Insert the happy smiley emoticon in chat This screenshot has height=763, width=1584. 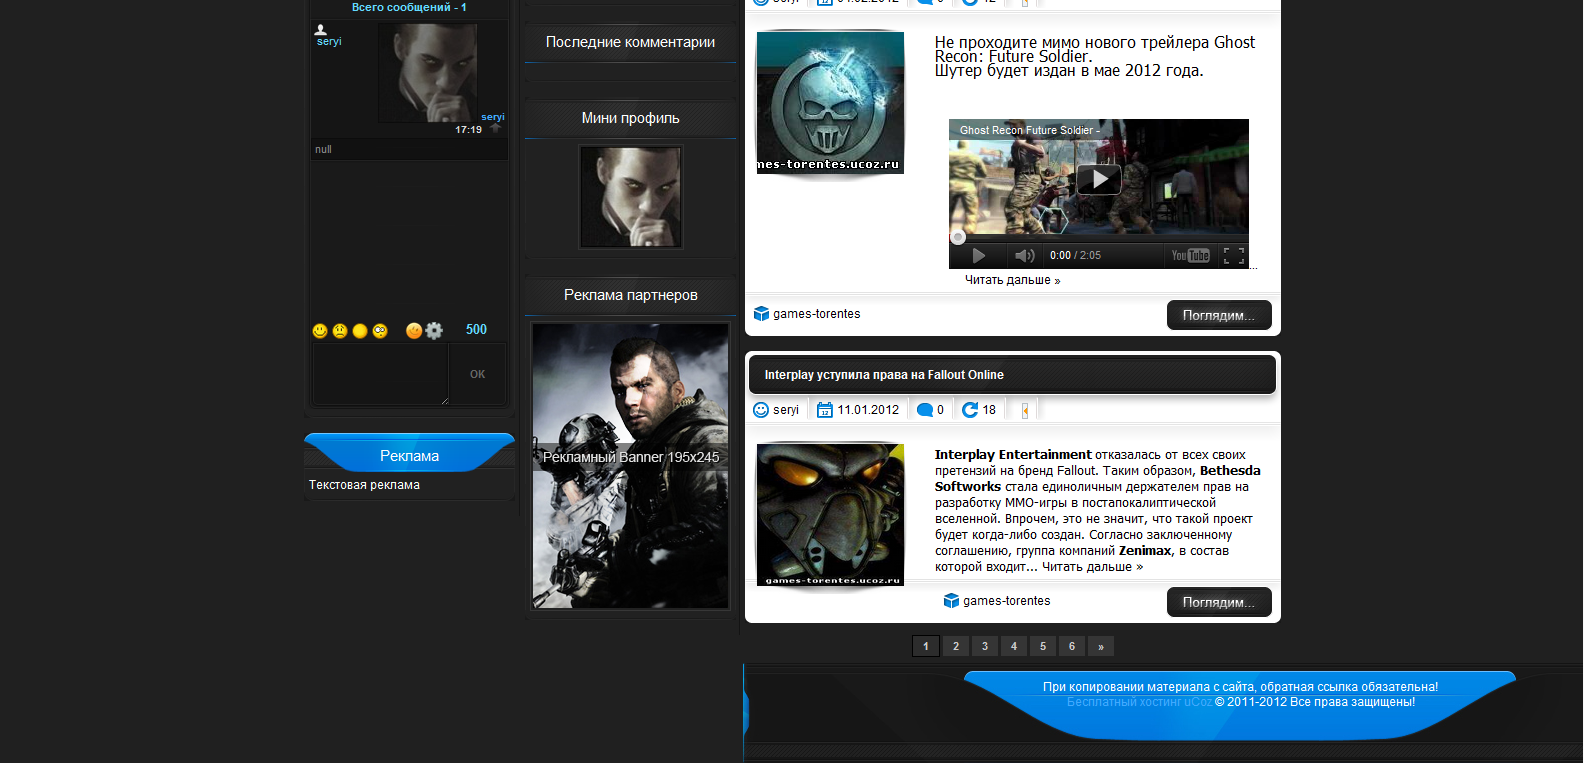click(320, 331)
